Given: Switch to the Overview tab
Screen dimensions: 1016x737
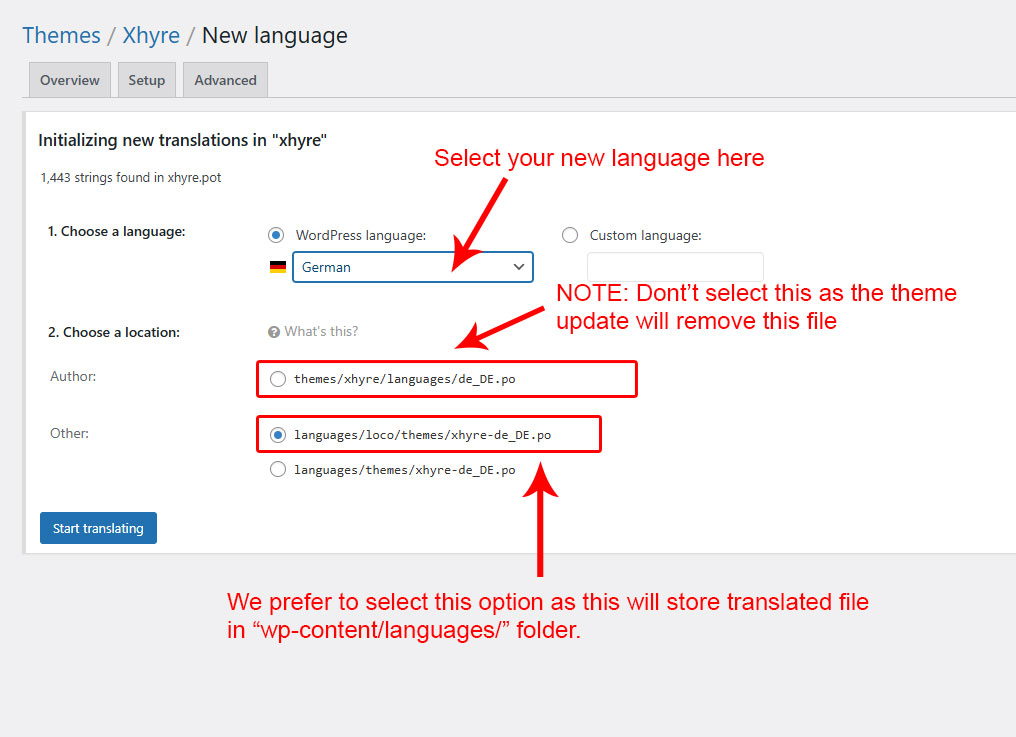Looking at the screenshot, I should coord(70,80).
